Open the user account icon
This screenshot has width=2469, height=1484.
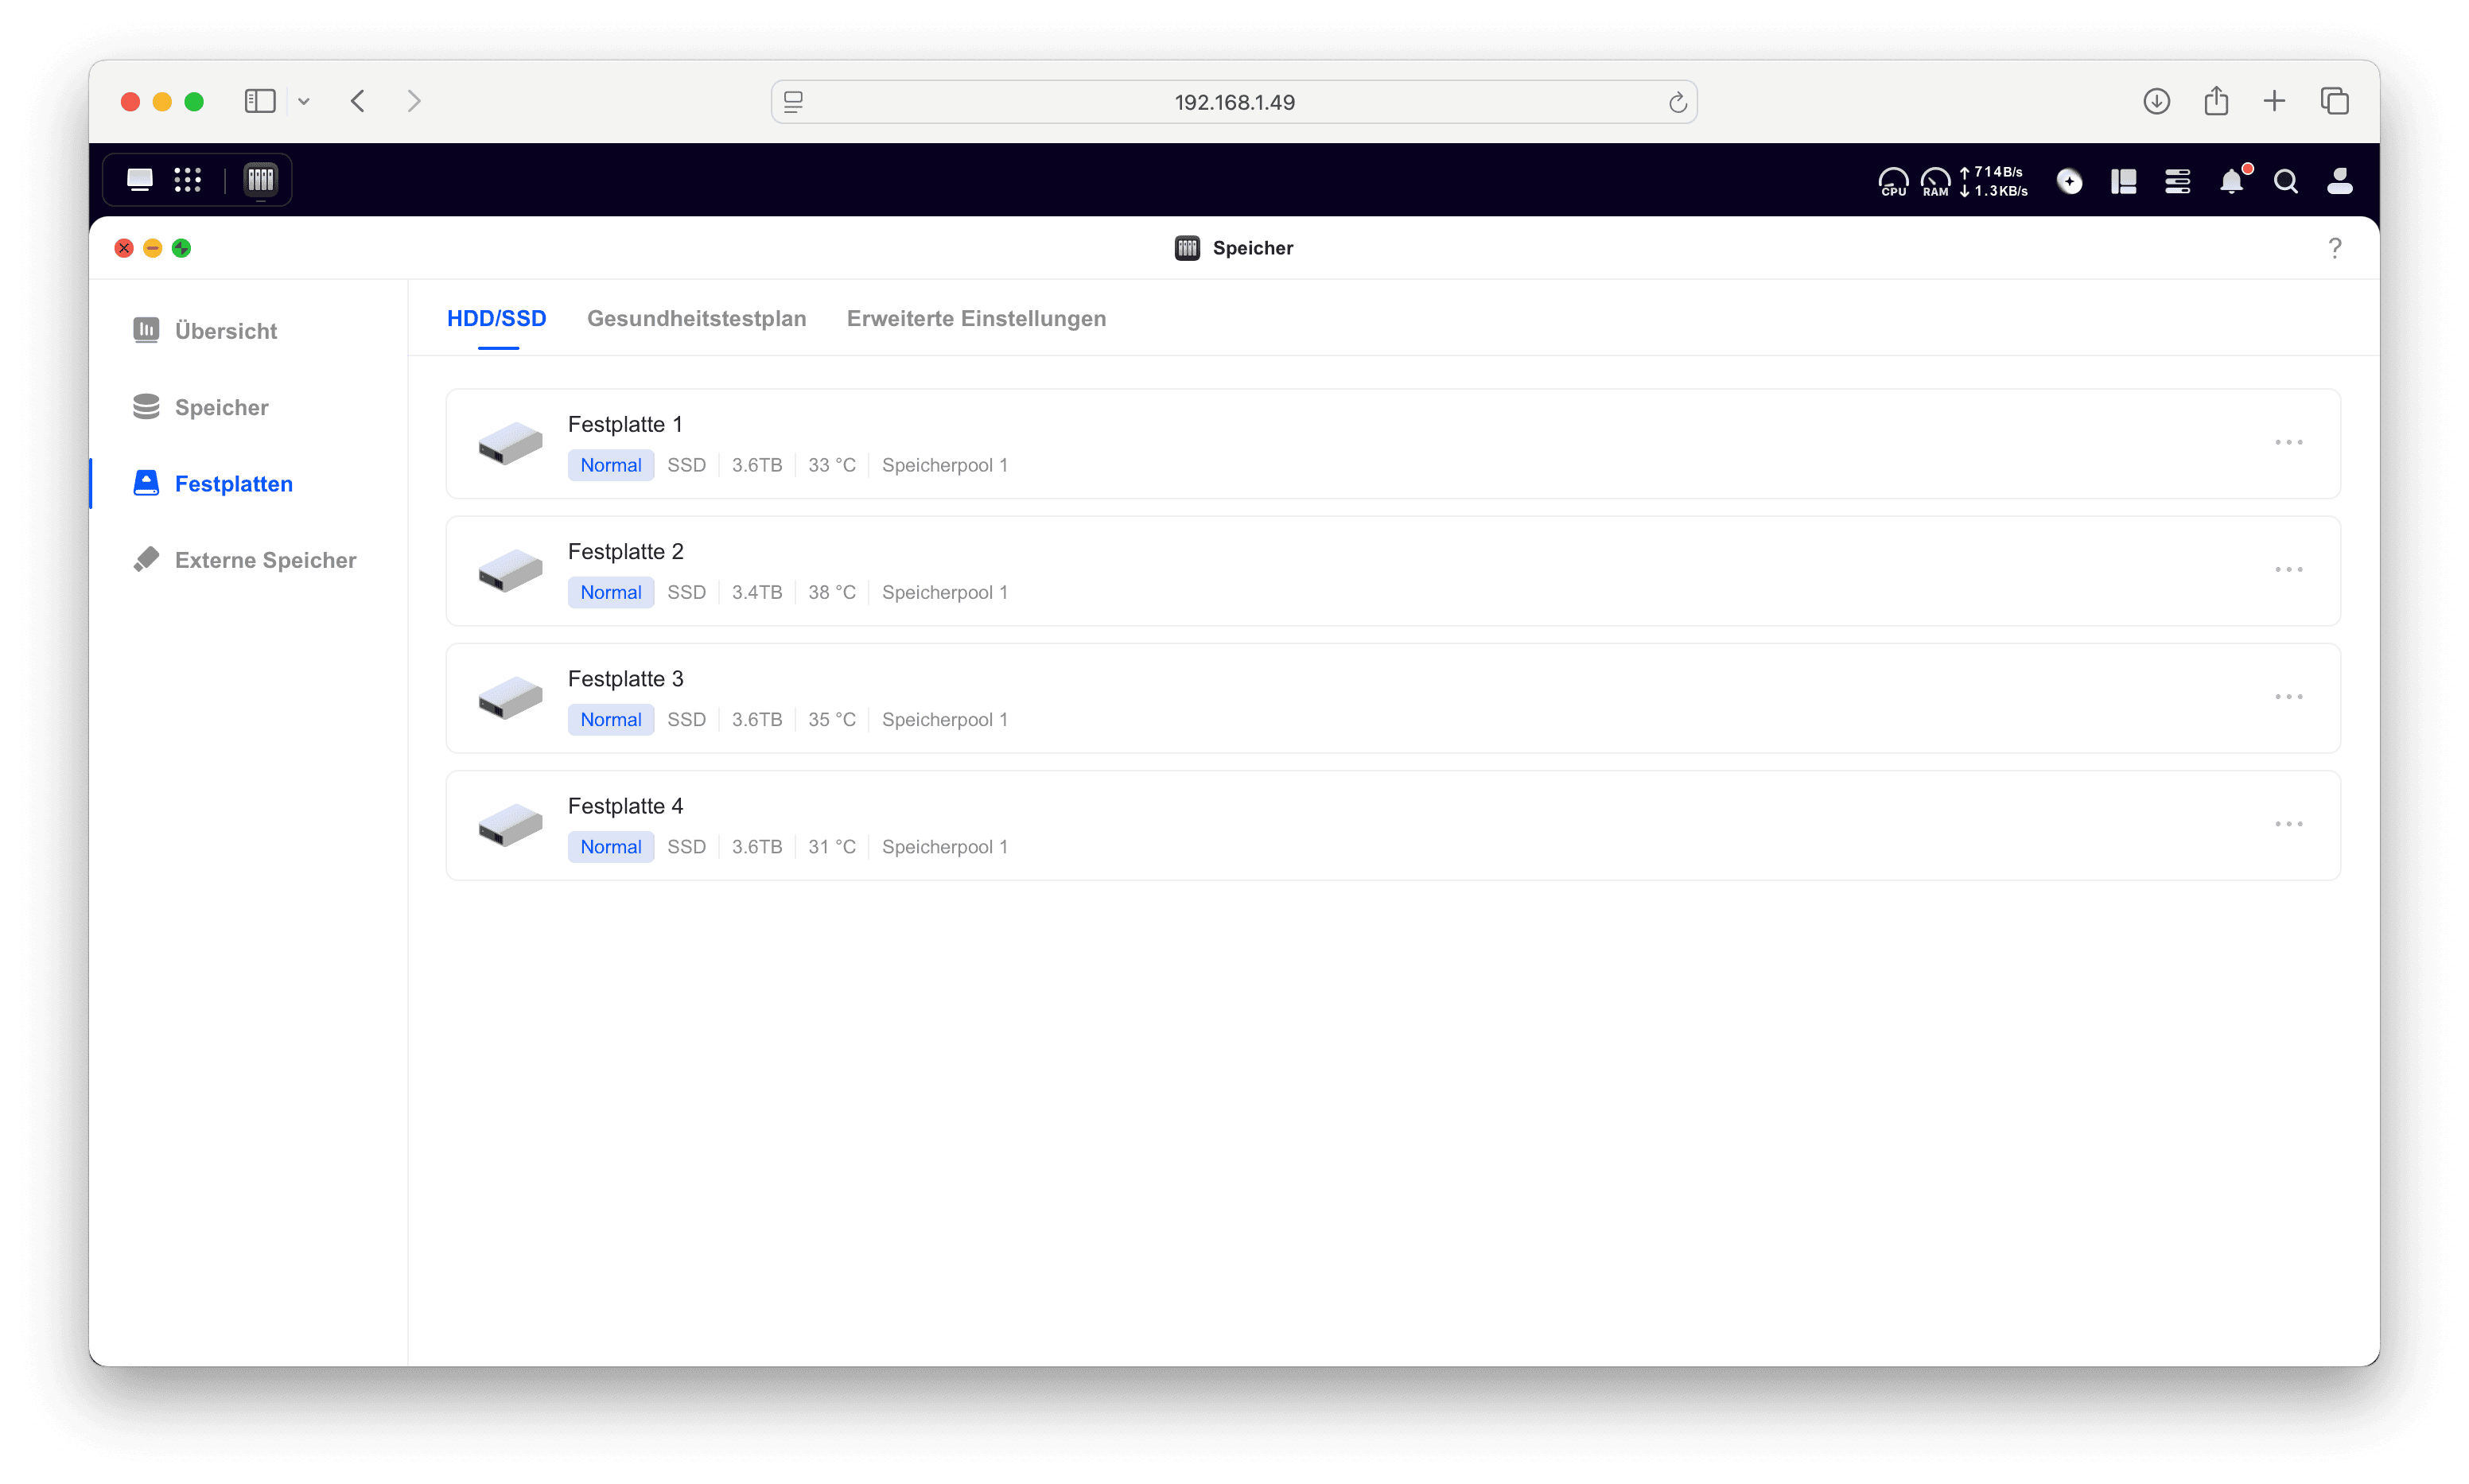(x=2339, y=181)
